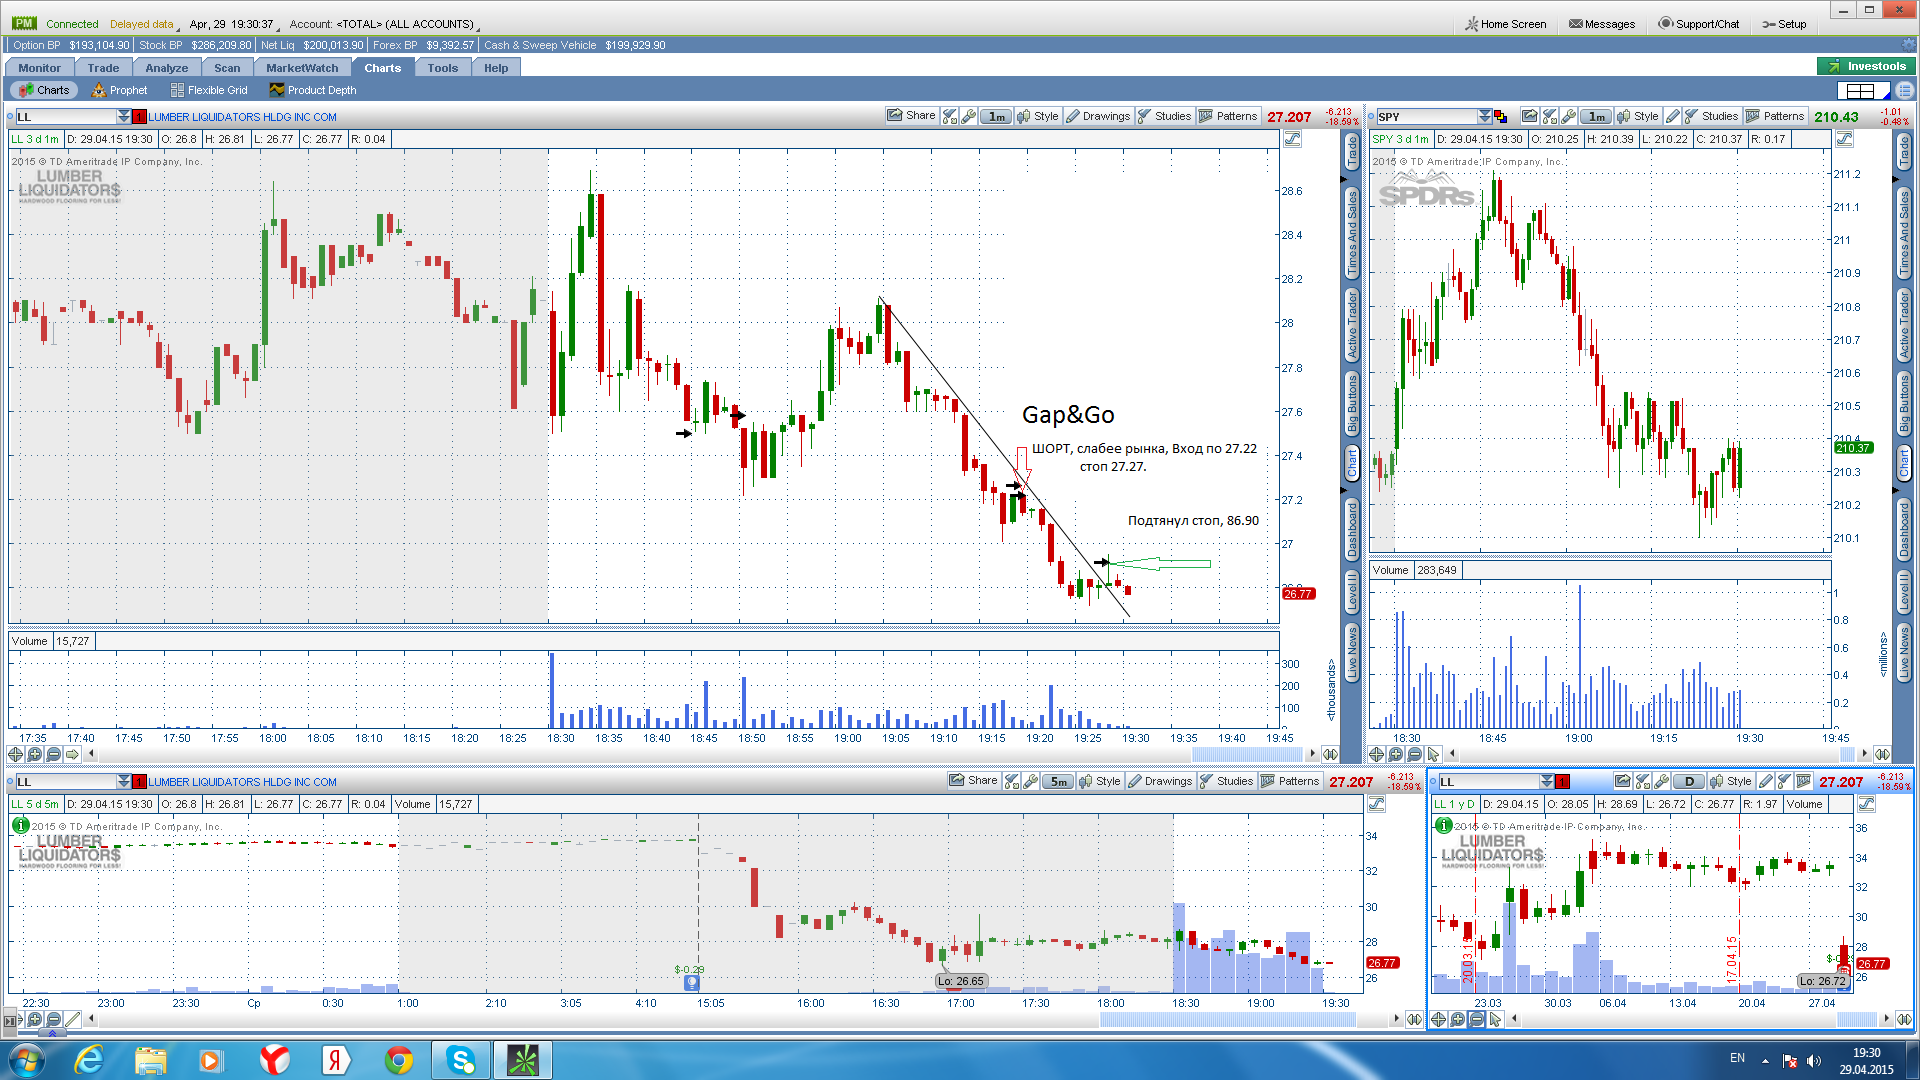Toggle info icon on 5m LL chart

20,826
